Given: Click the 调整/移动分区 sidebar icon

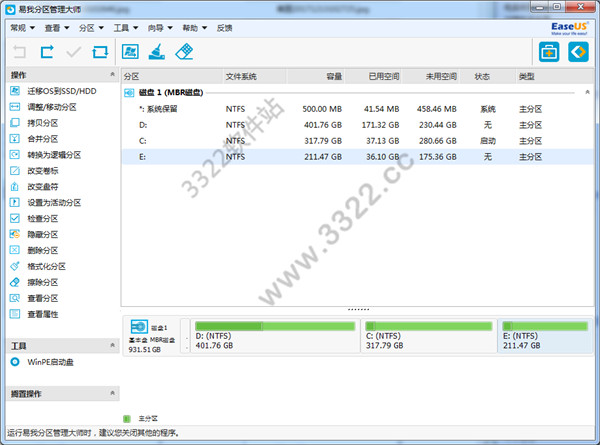Looking at the screenshot, I should (x=15, y=107).
